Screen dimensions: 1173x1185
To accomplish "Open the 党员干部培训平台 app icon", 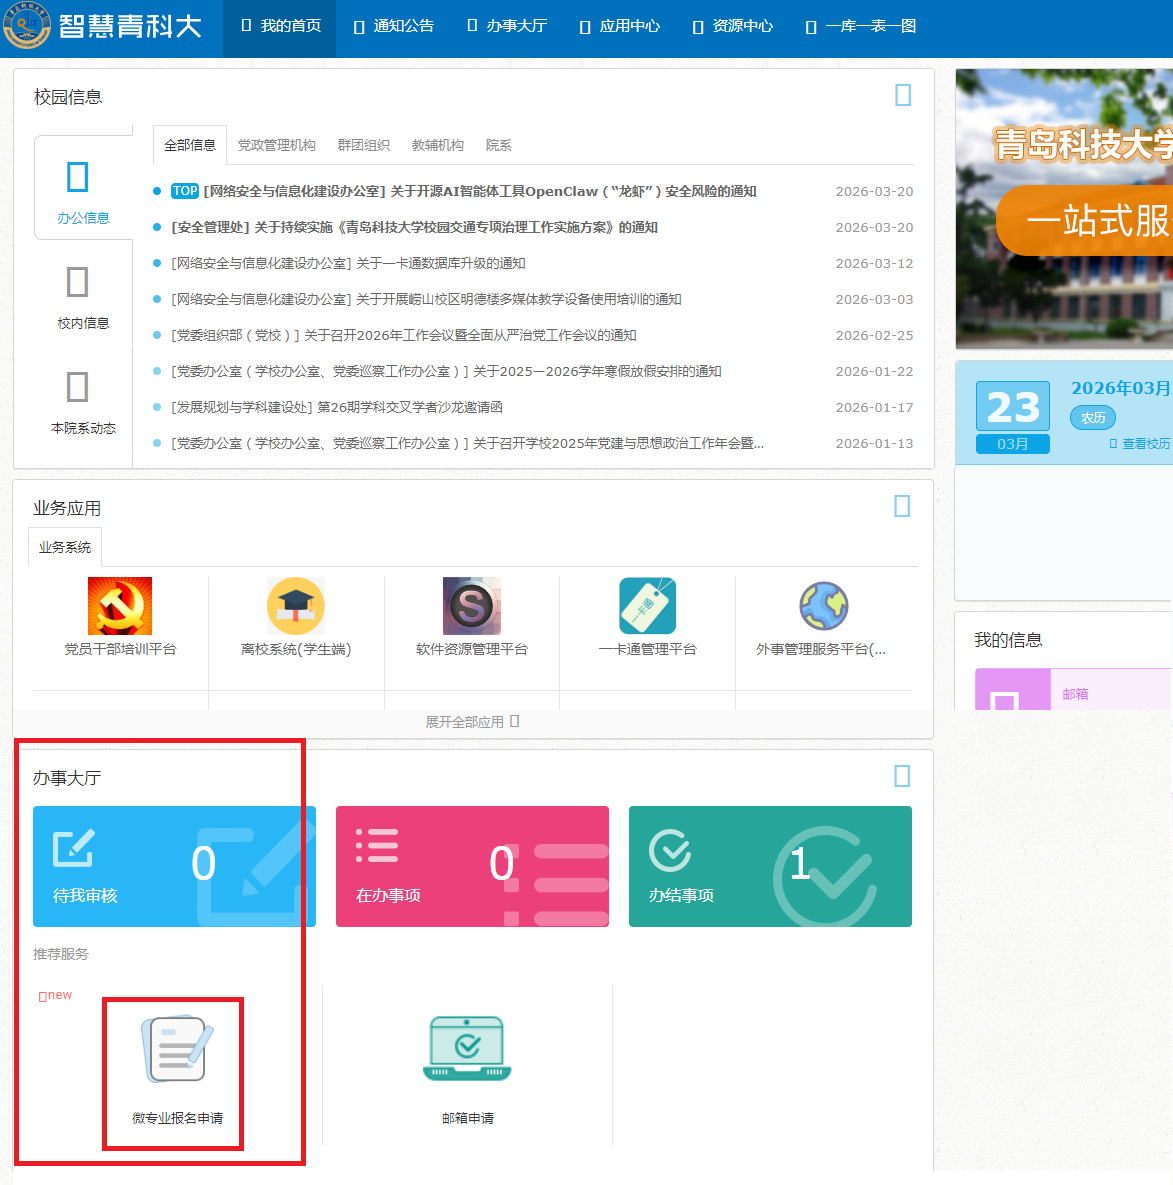I will click(120, 606).
